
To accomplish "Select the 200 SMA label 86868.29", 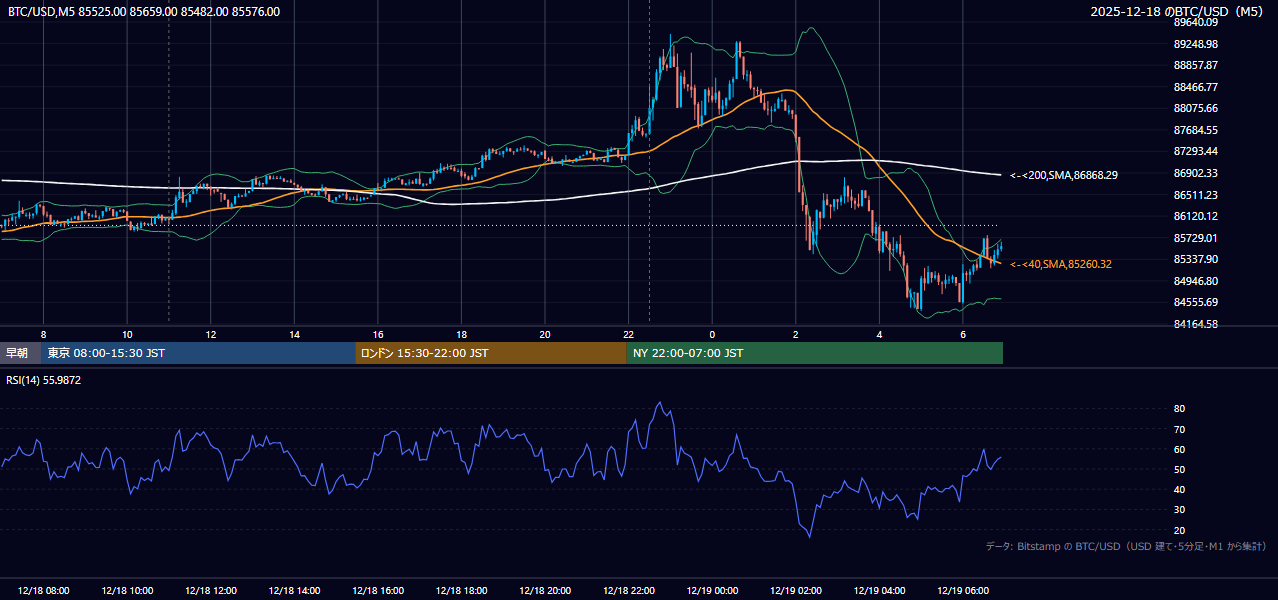I will point(1064,175).
